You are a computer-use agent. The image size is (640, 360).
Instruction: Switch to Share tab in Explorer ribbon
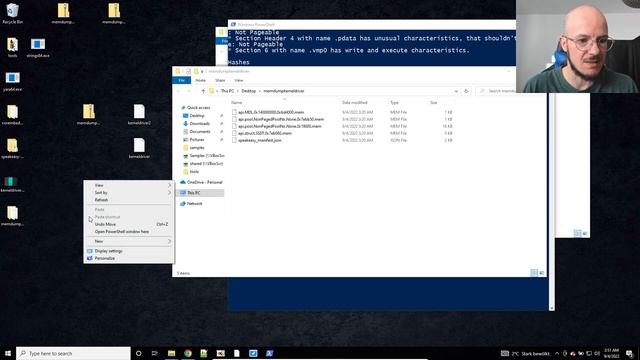coord(220,80)
